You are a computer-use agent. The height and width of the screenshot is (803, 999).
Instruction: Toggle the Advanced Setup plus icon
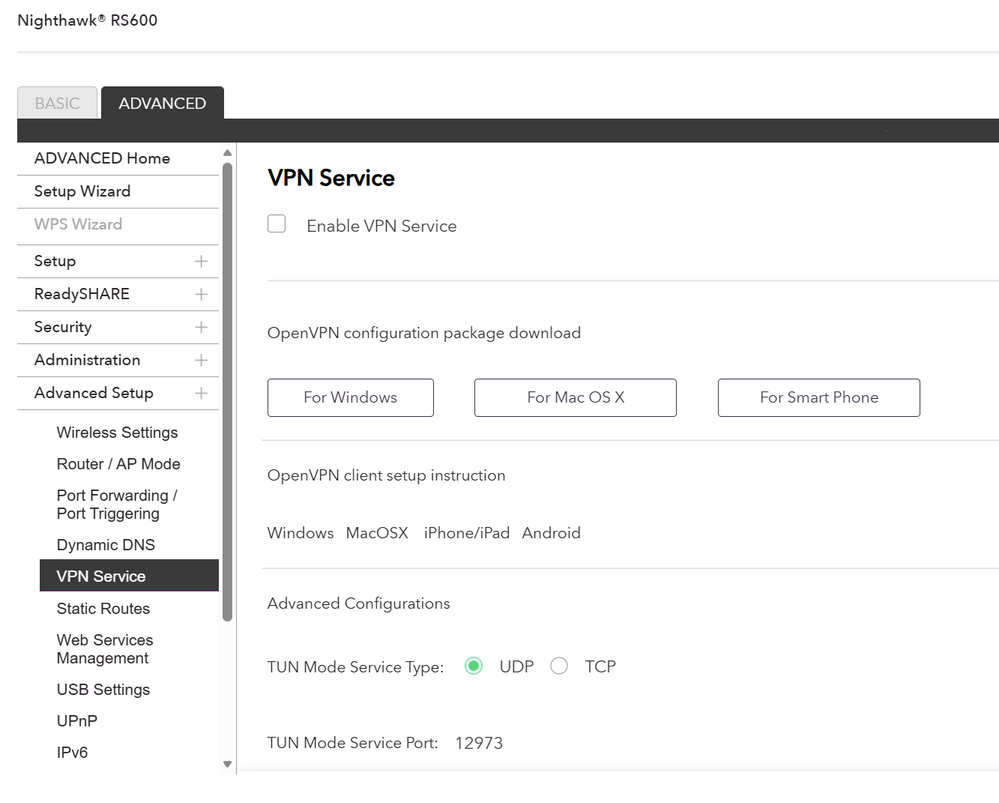coord(201,393)
